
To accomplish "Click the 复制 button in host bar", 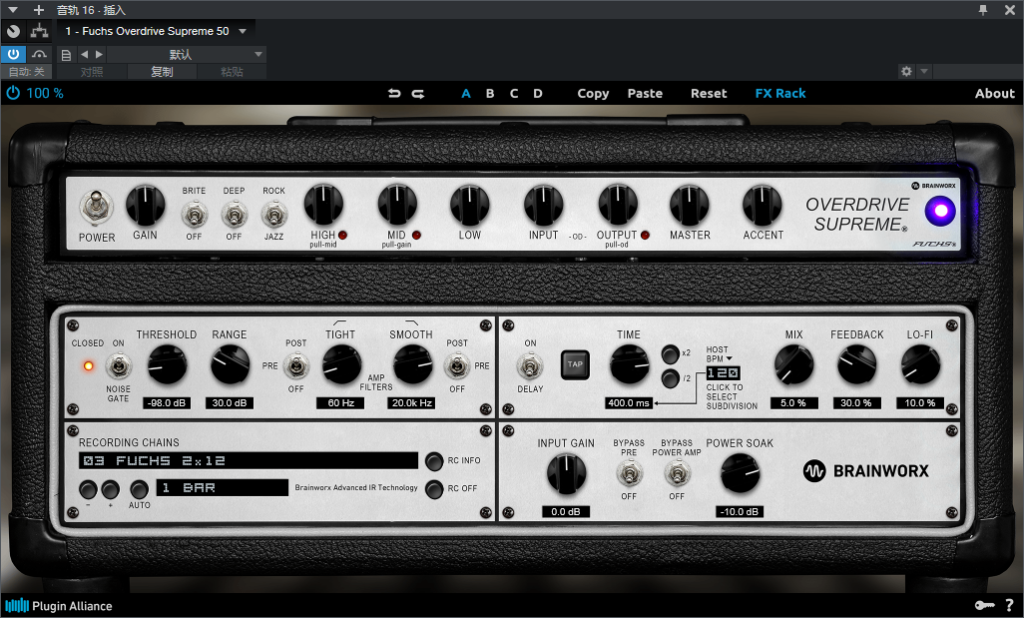I will click(162, 72).
